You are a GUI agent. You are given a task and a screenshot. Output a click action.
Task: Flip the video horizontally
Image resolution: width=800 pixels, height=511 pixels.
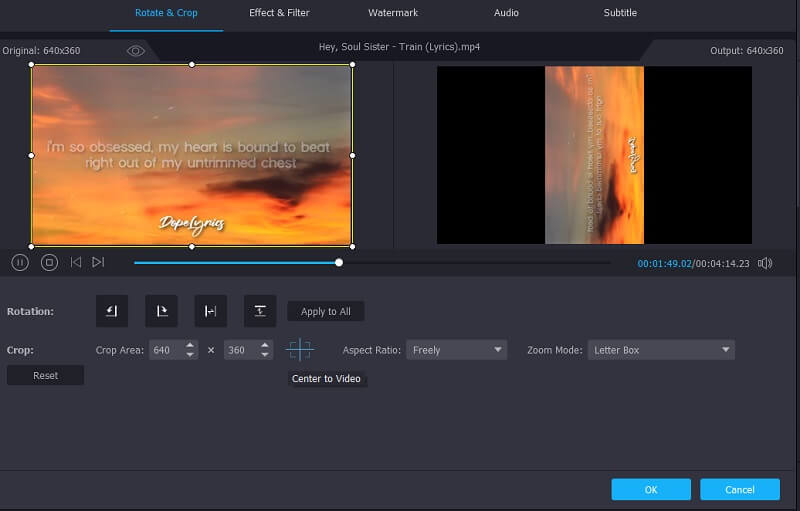[210, 311]
